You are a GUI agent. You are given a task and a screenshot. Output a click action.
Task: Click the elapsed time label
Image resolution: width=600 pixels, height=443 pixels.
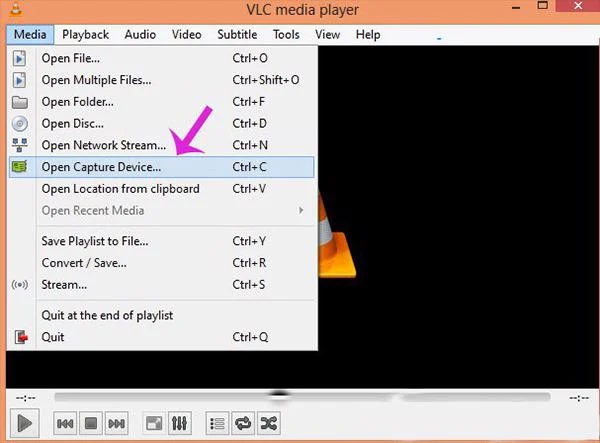(26, 398)
